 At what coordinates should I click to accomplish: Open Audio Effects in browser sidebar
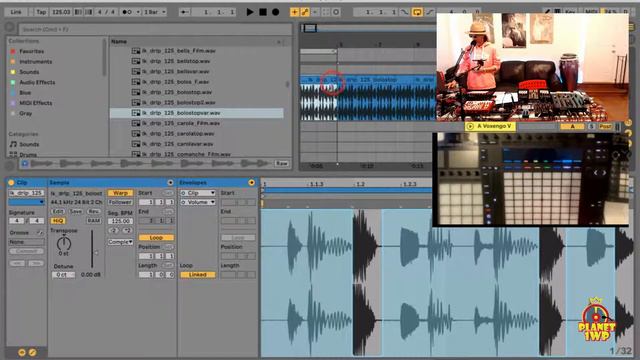point(37,82)
